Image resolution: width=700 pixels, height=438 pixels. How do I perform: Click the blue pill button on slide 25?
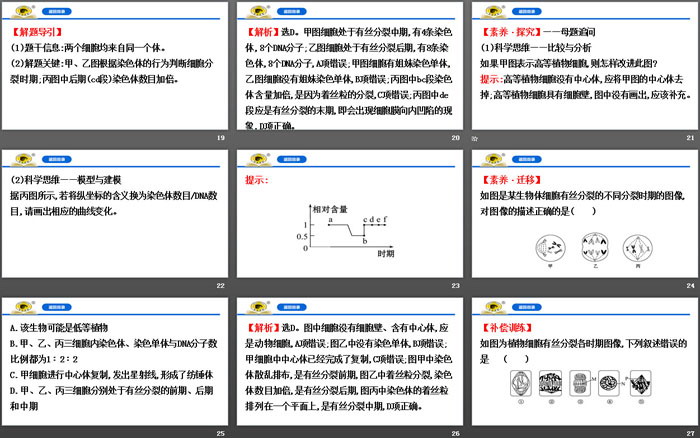point(57,307)
